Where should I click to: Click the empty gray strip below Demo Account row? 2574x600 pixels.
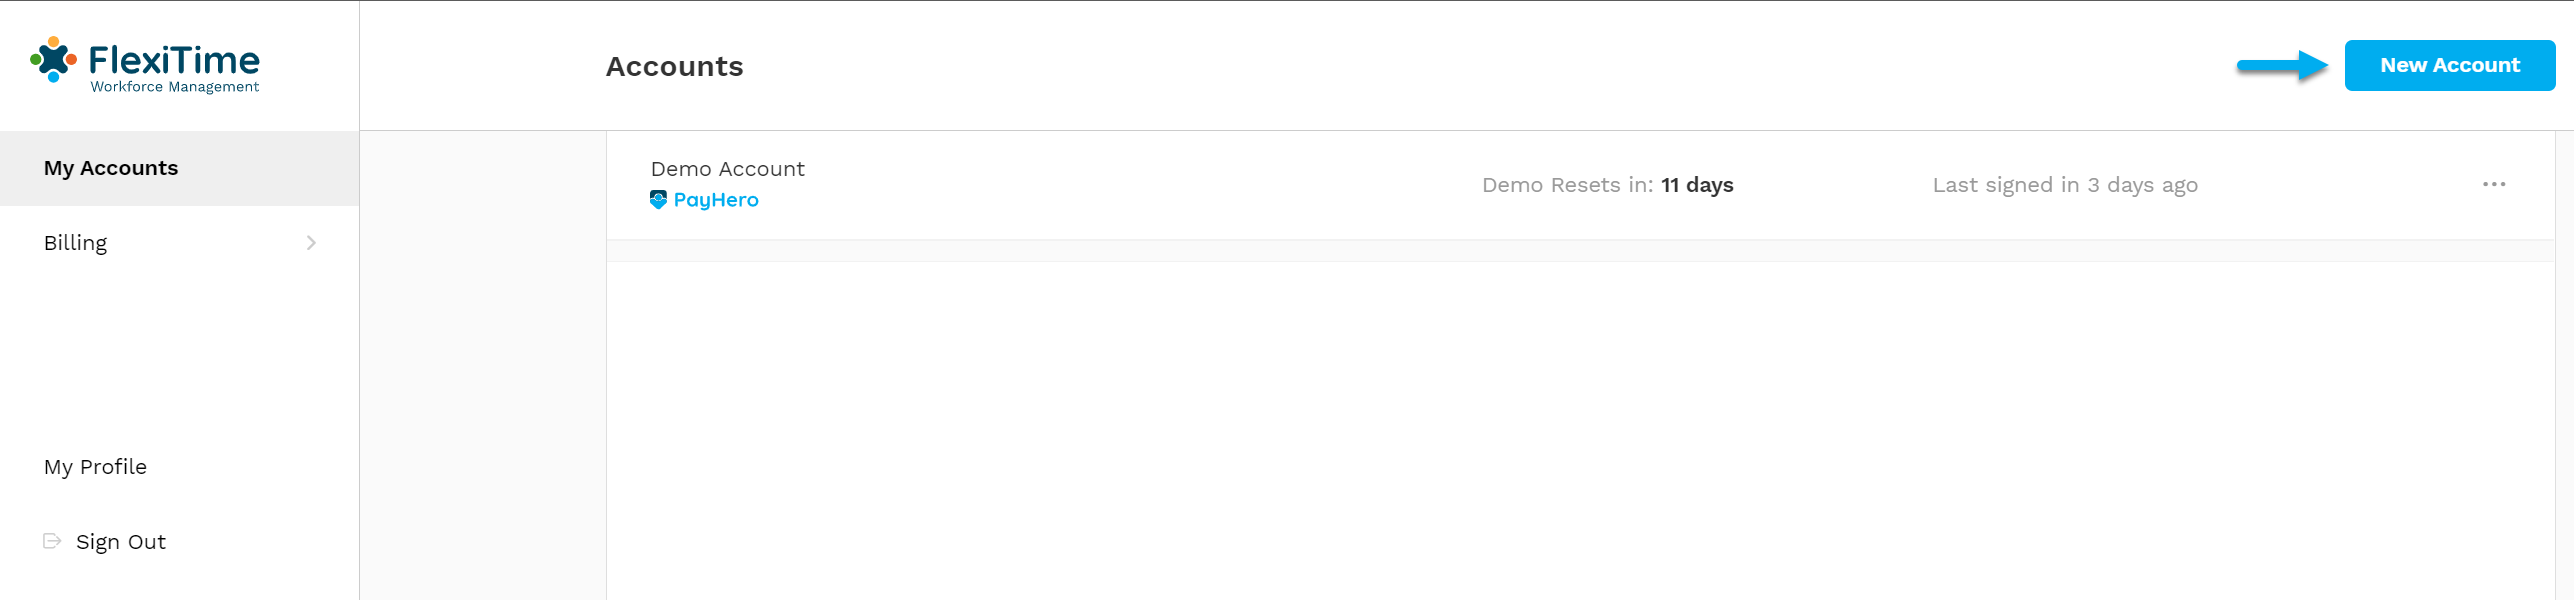click(x=1580, y=251)
